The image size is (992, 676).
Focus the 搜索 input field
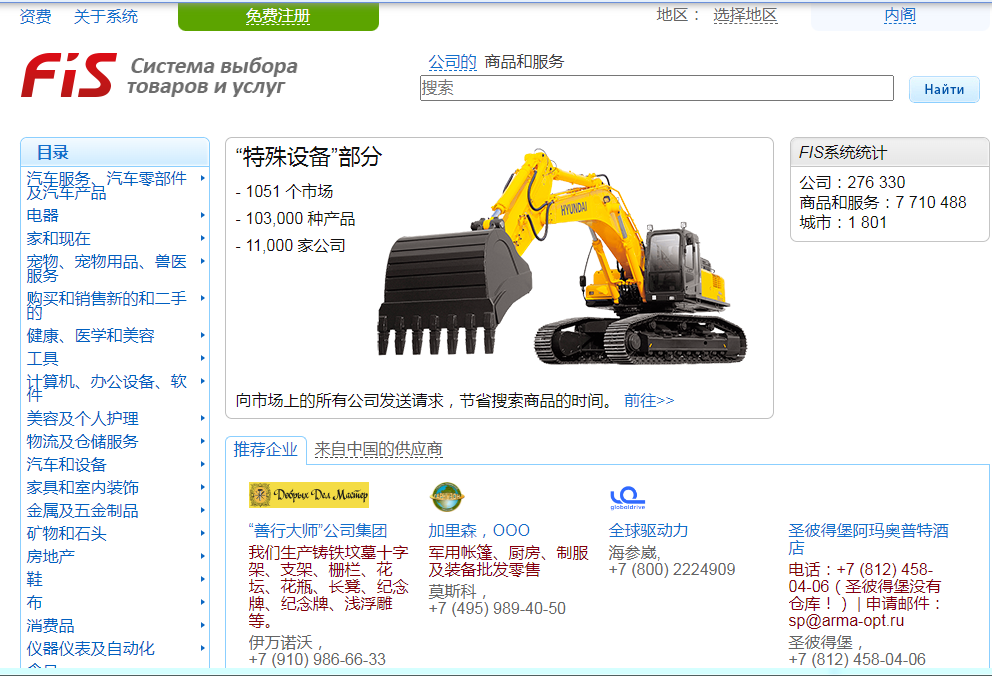pyautogui.click(x=657, y=88)
